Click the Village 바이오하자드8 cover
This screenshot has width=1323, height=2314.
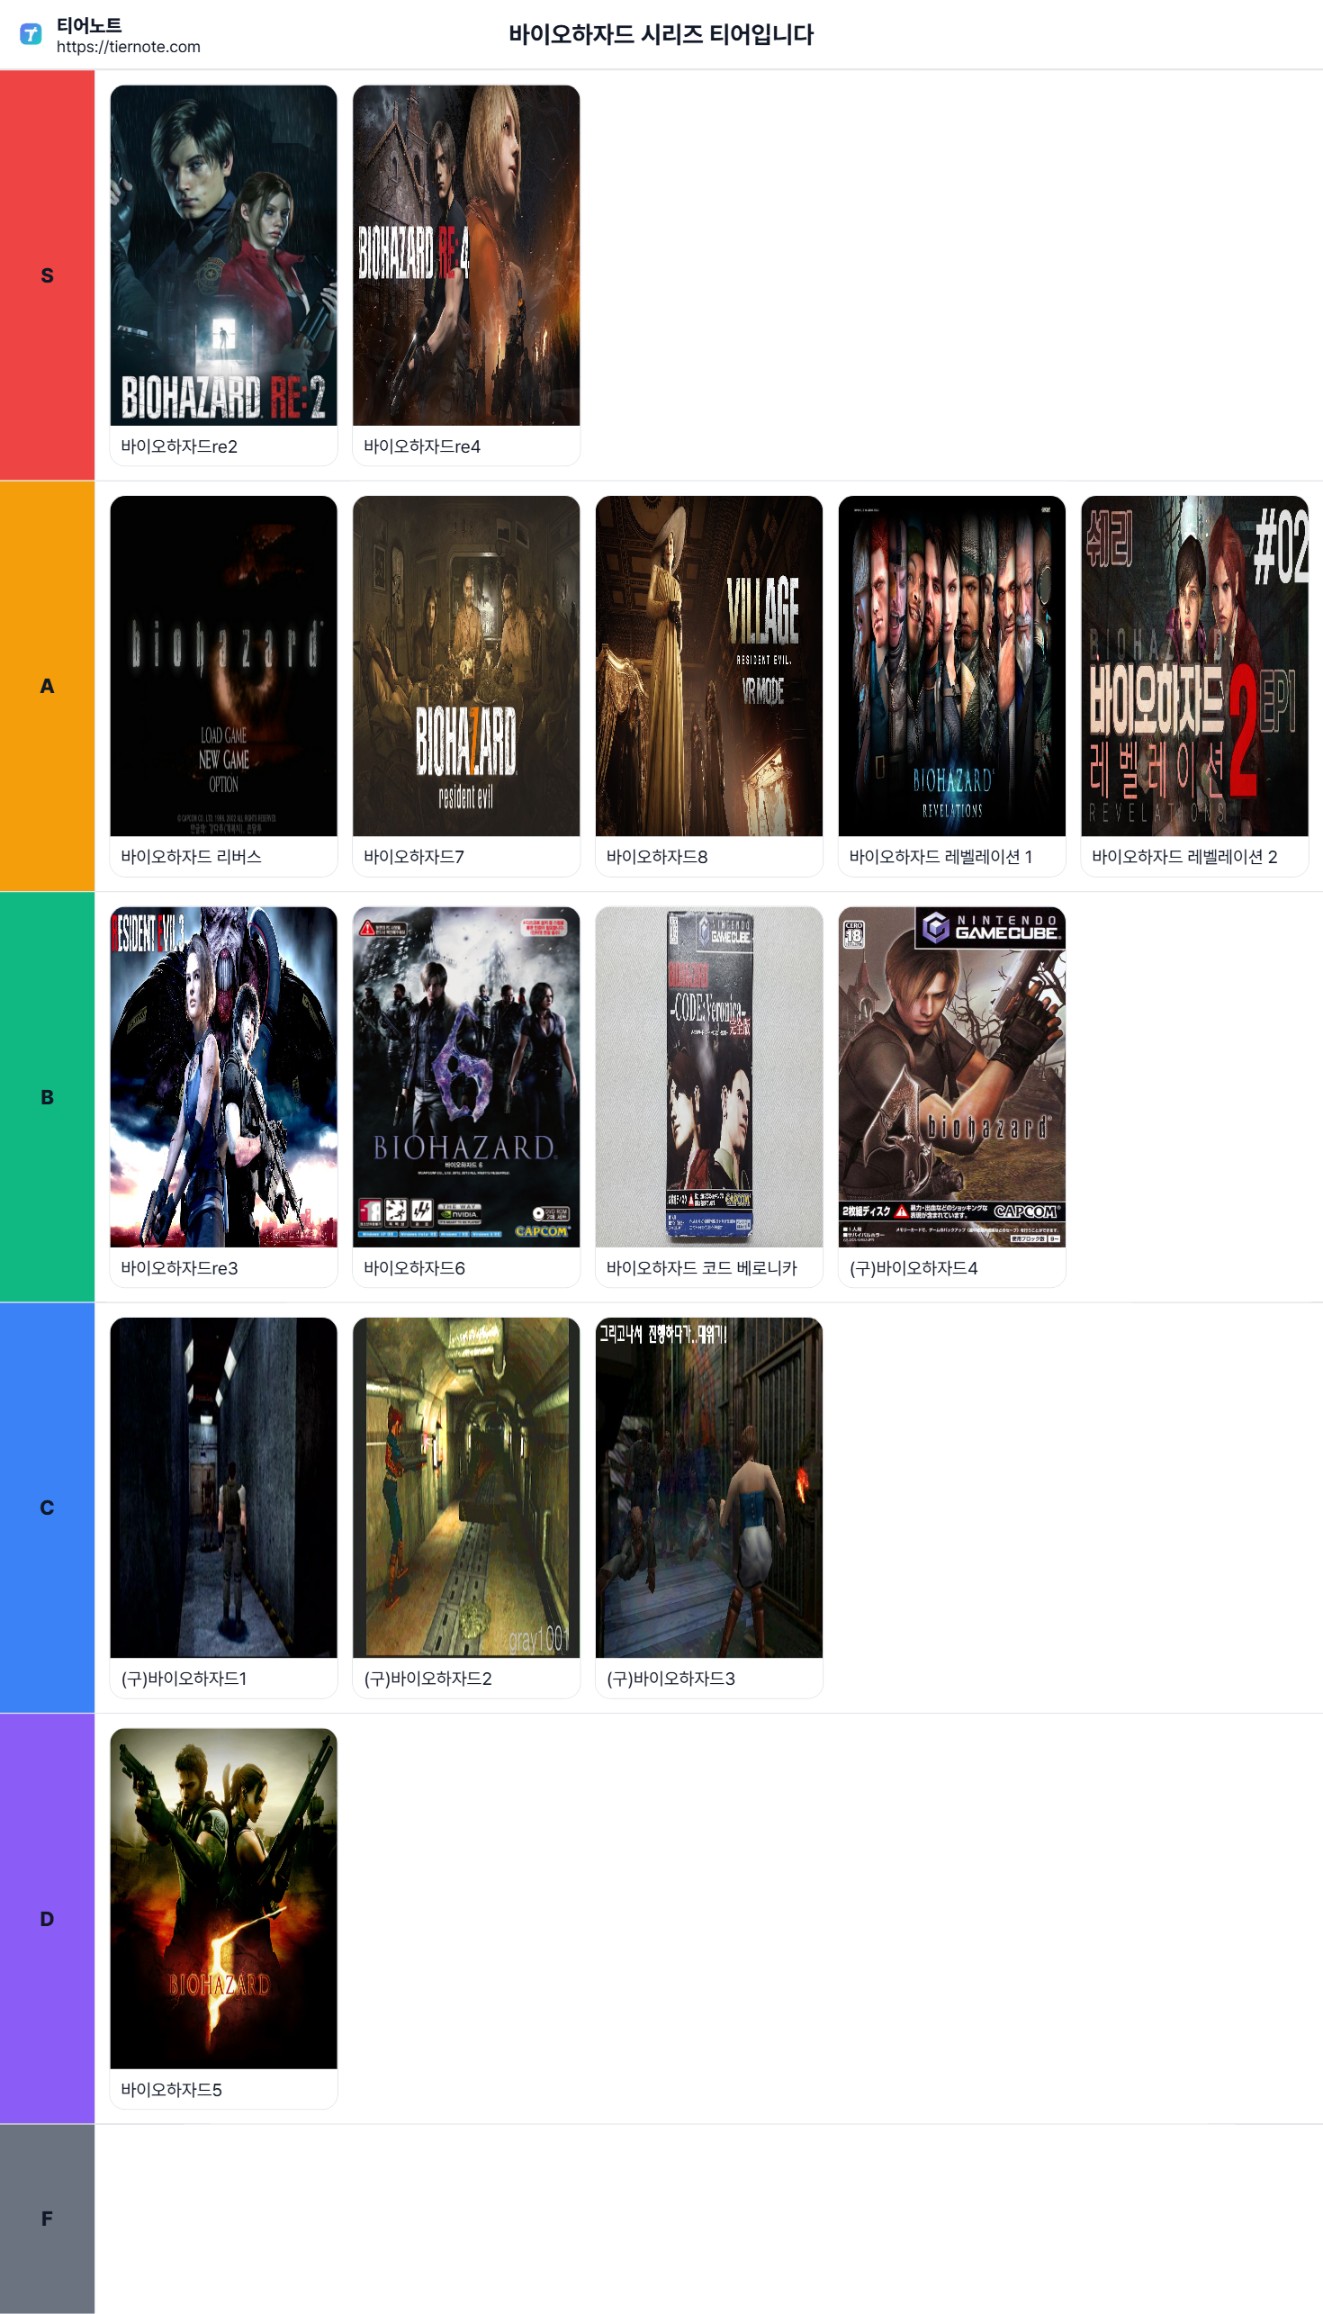tap(709, 666)
